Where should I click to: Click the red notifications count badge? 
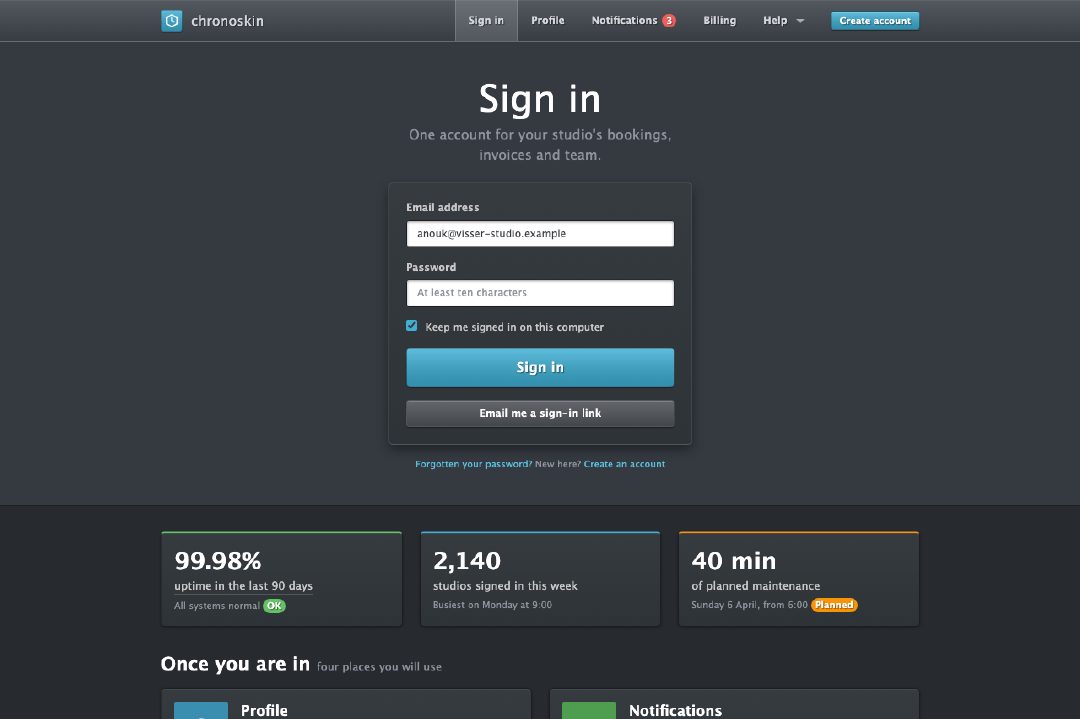[x=669, y=21]
